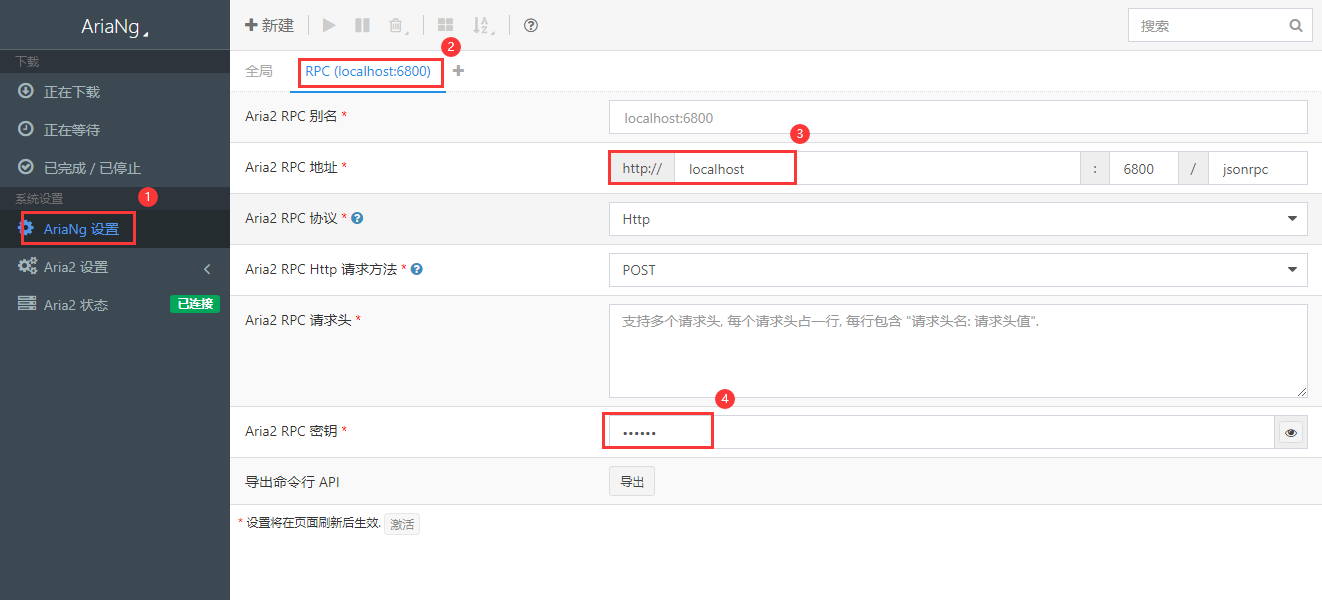The image size is (1322, 600).
Task: Click the 正在下载 download circle icon
Action: (x=26, y=91)
